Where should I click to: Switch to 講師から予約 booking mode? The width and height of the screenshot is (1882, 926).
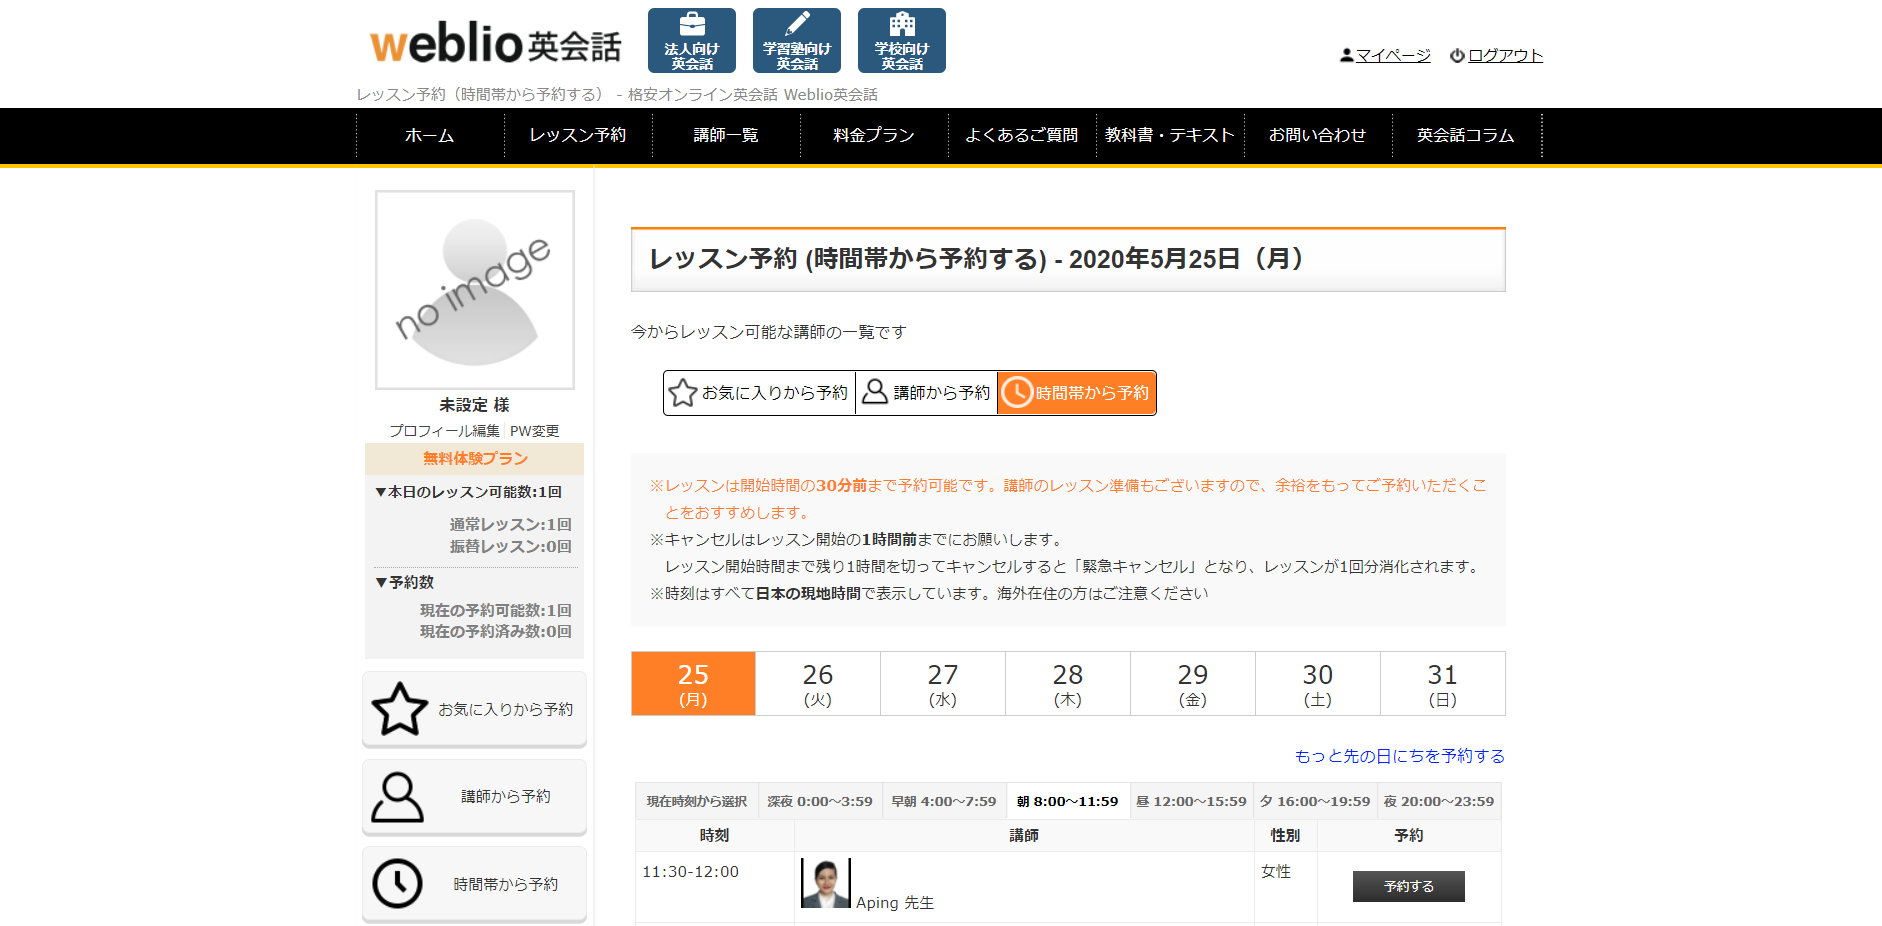pyautogui.click(x=927, y=393)
